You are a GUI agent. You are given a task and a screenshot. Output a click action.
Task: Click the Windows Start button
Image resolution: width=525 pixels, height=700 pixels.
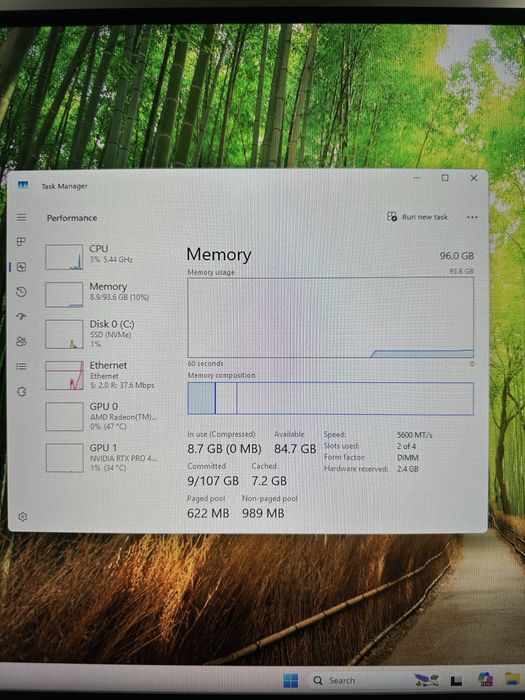click(x=291, y=680)
